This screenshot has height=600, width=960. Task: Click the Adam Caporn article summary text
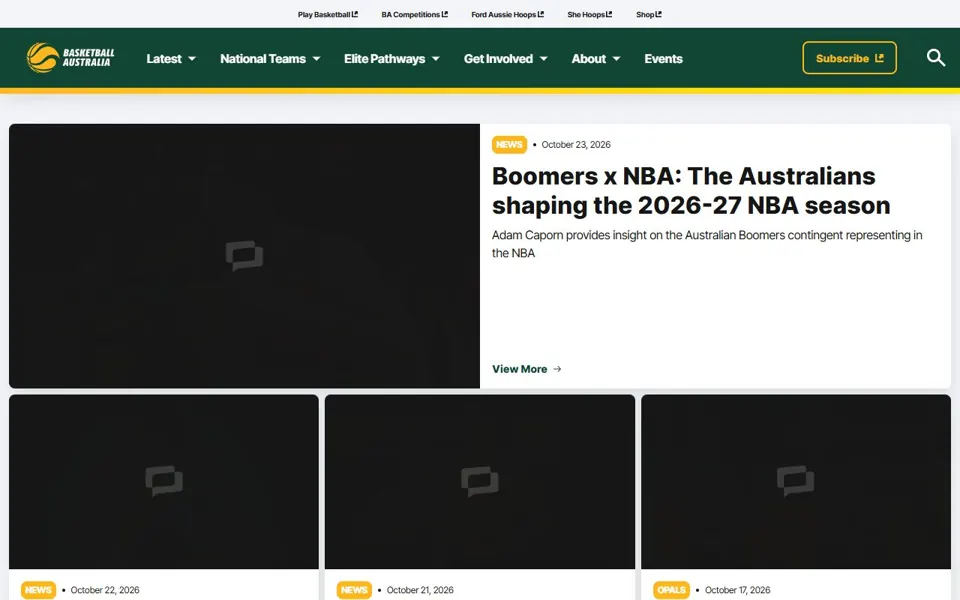click(707, 244)
